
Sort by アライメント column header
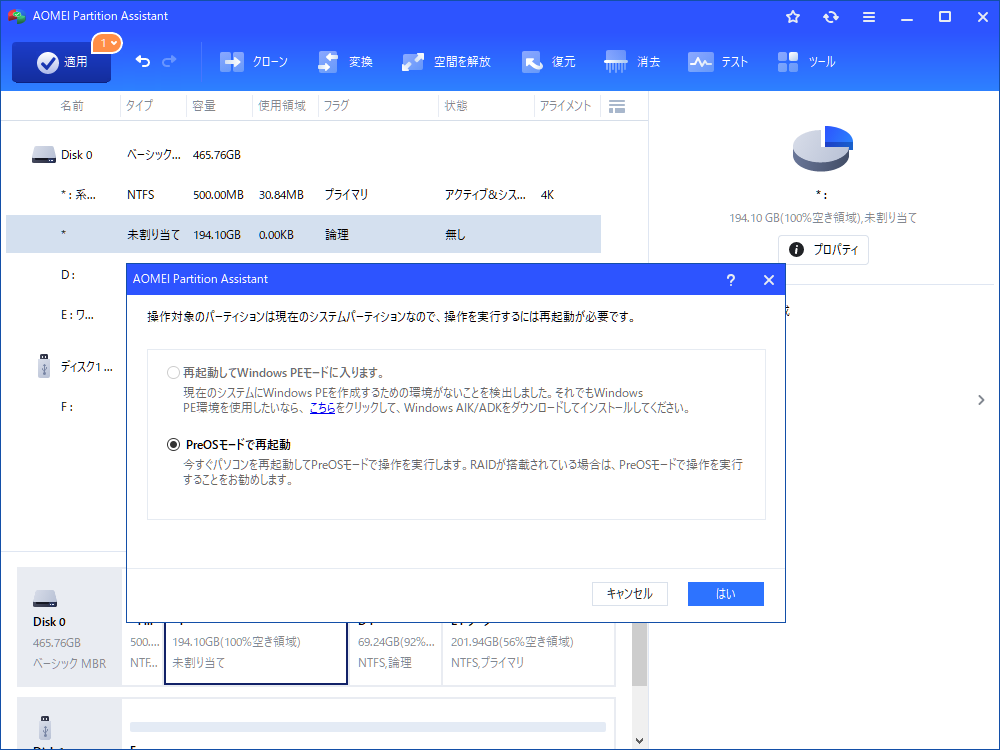tap(565, 106)
